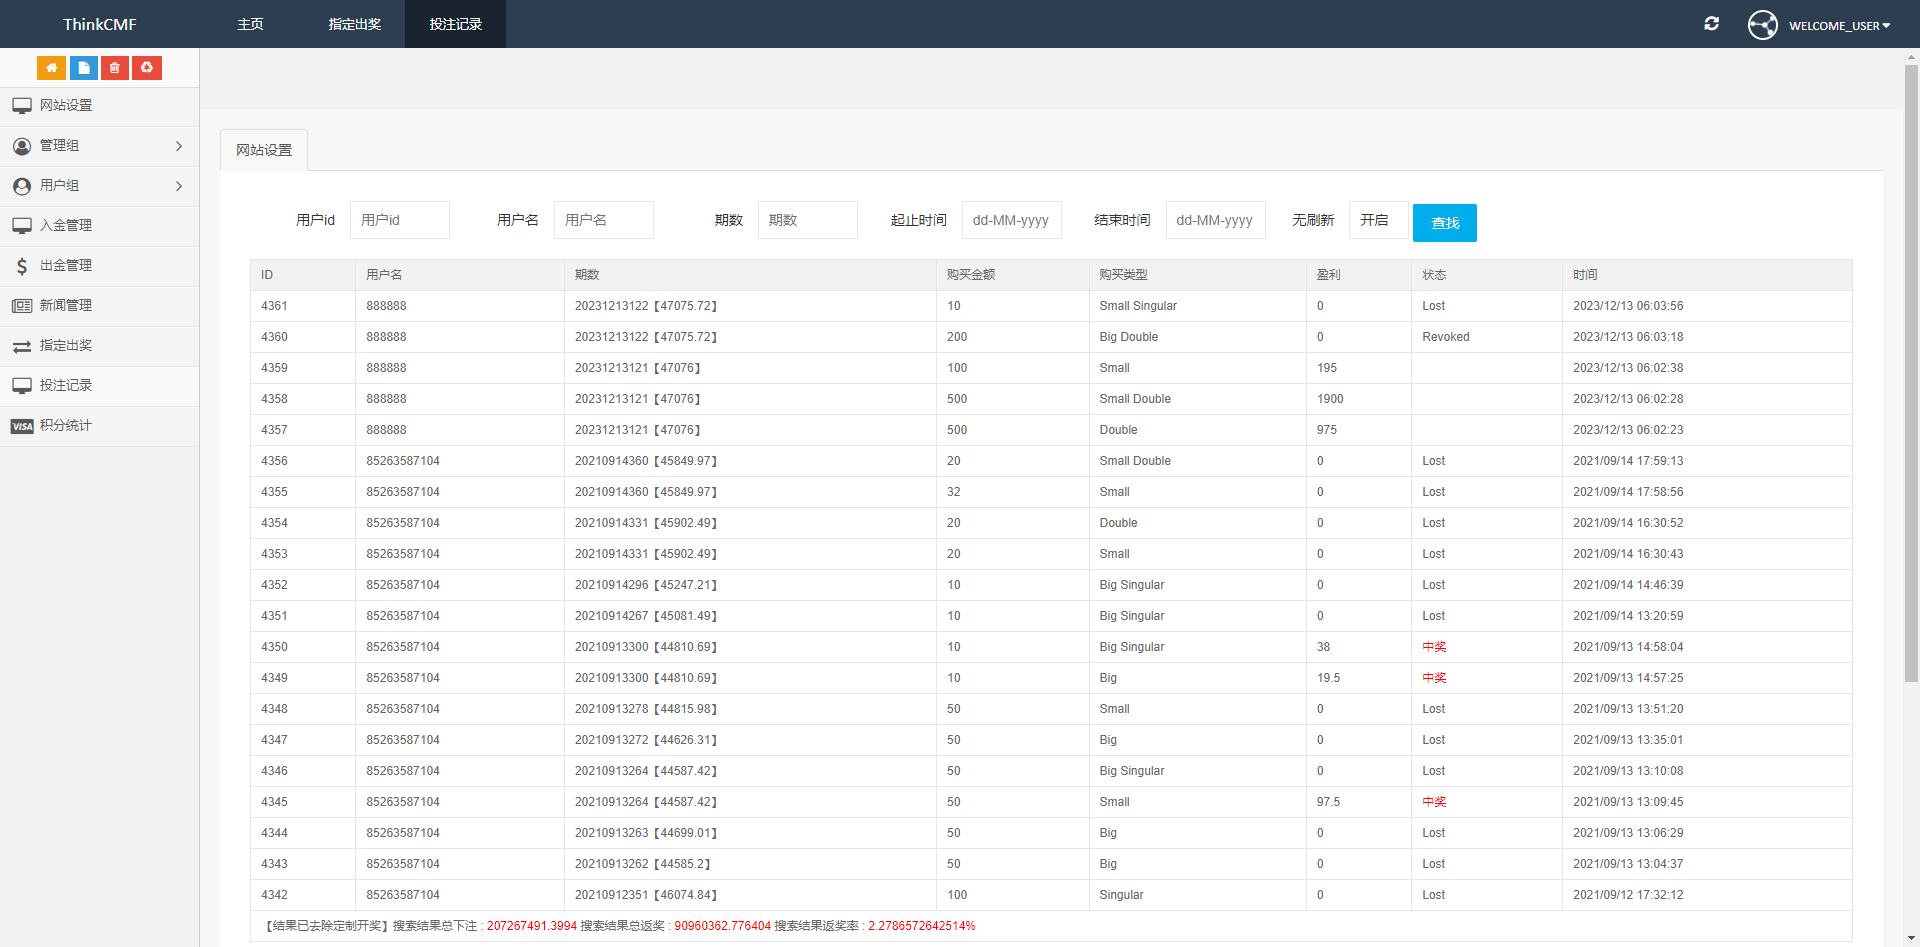This screenshot has width=1920, height=947.
Task: Click the orange home icon button
Action: tap(51, 68)
